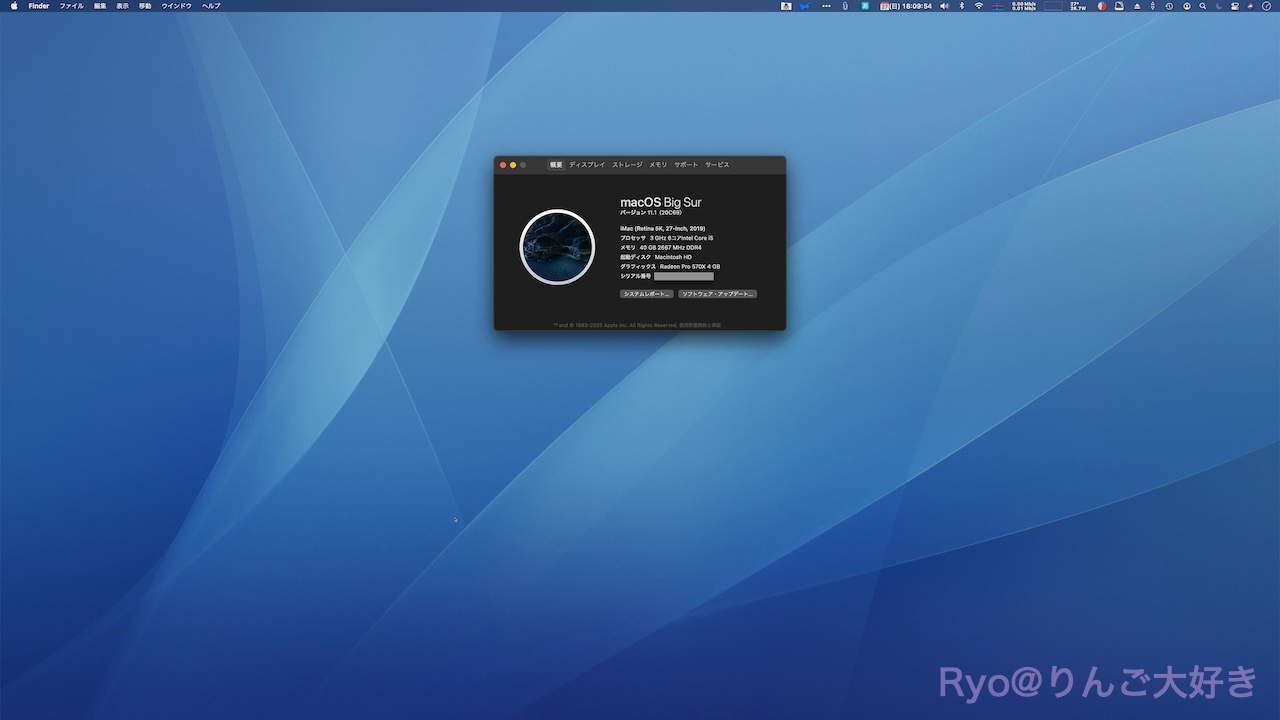Open the Apple menu

tap(14, 6)
